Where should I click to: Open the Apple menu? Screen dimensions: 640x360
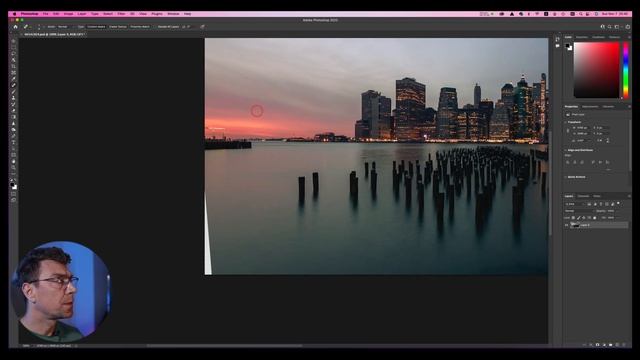click(14, 14)
